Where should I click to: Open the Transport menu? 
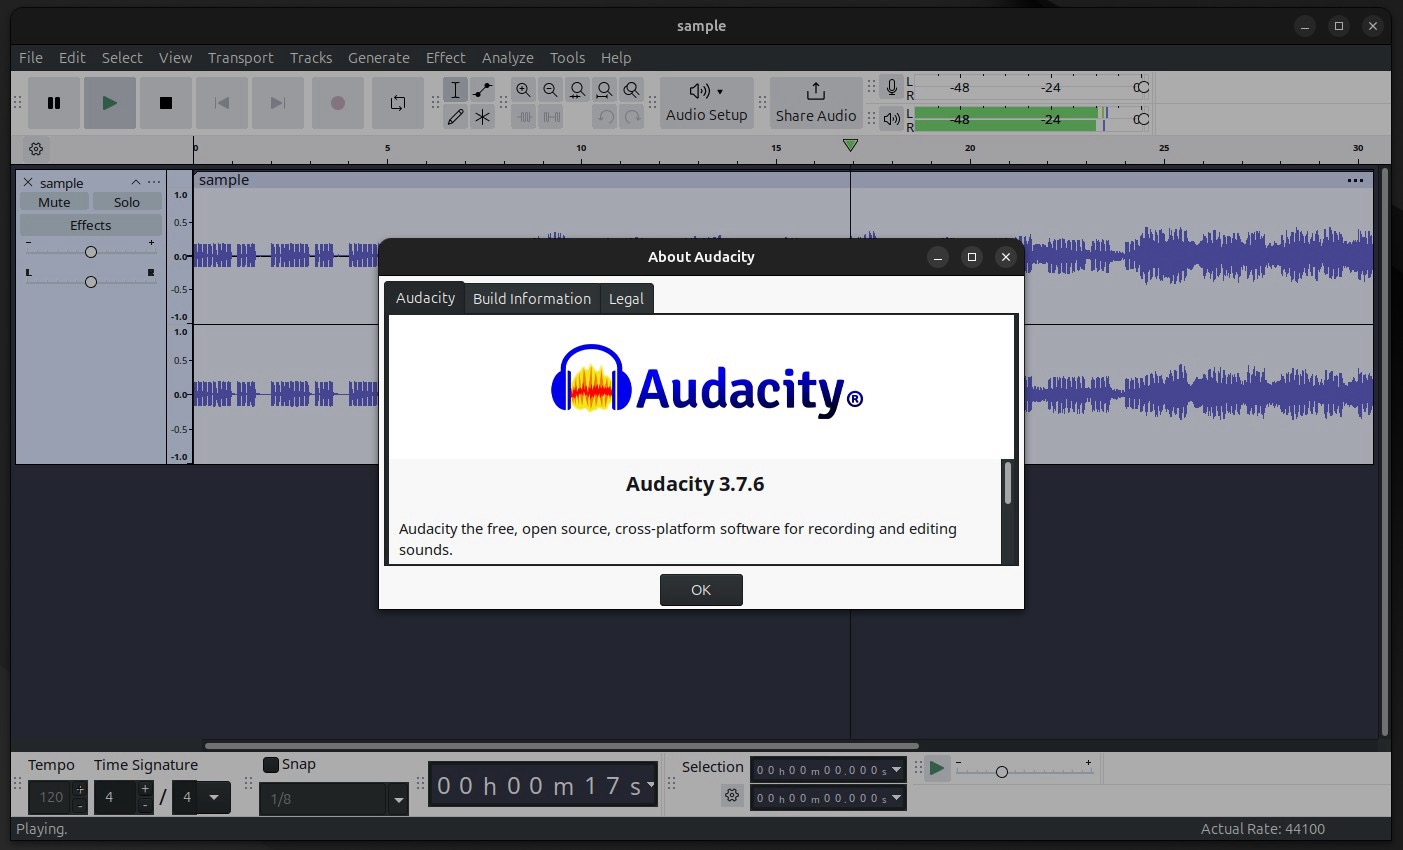click(x=240, y=57)
